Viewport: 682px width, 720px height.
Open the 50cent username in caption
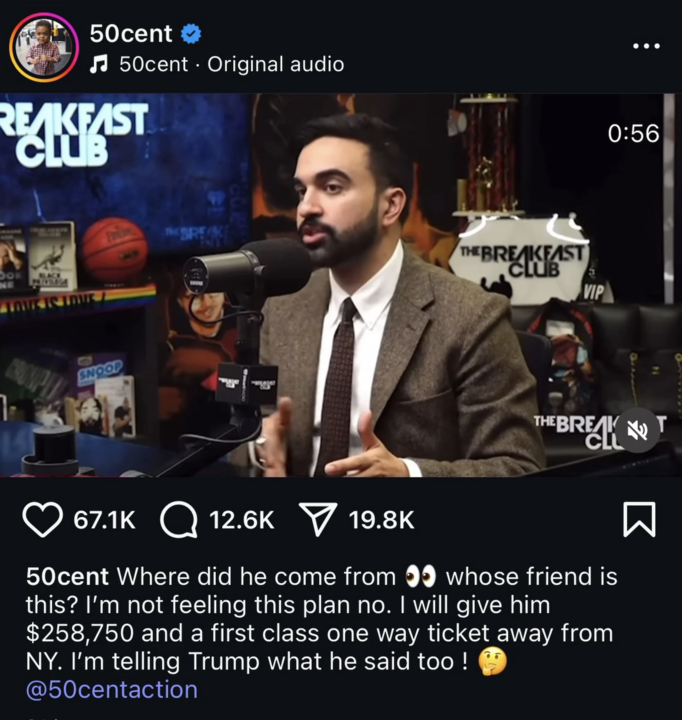67,576
